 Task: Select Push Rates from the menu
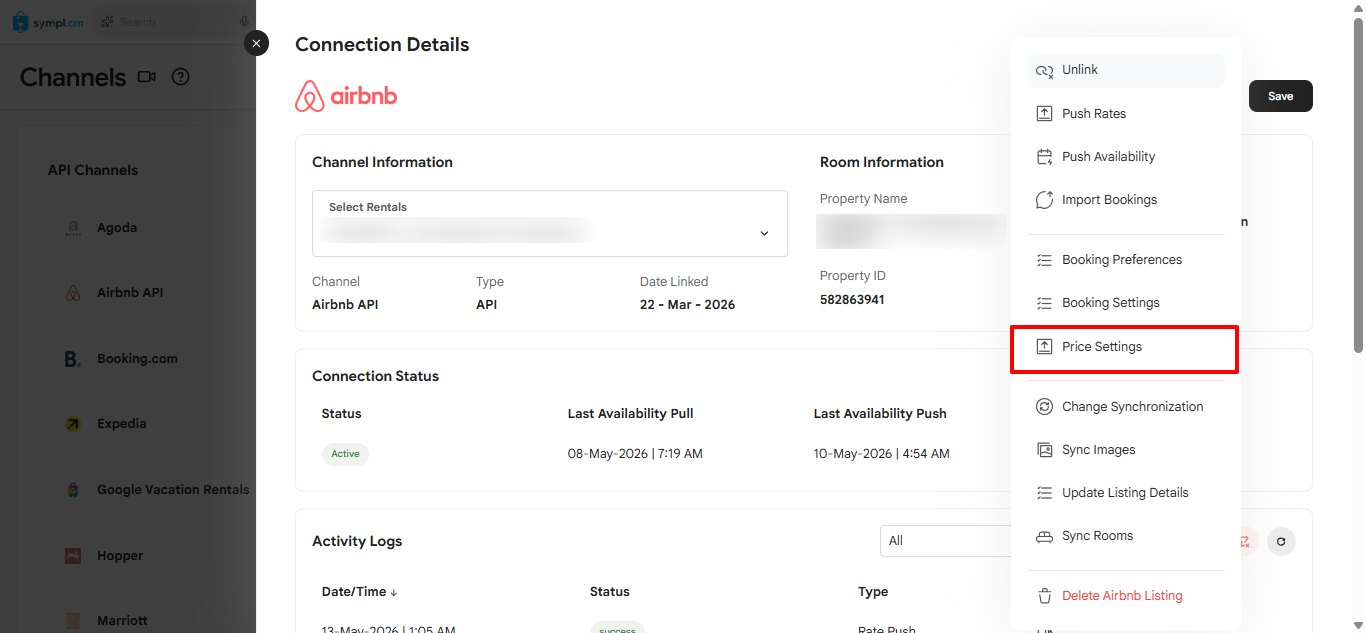(1125, 113)
